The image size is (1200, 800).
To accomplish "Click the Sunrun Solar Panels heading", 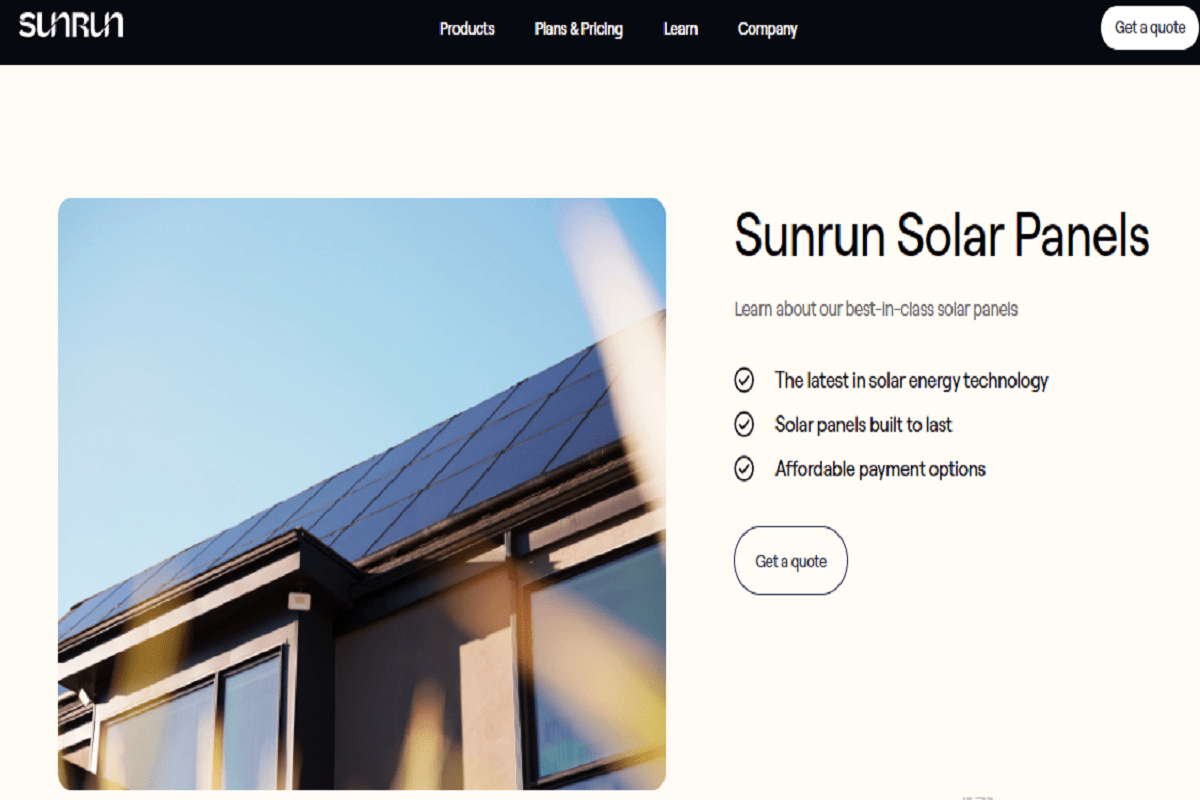I will click(940, 237).
